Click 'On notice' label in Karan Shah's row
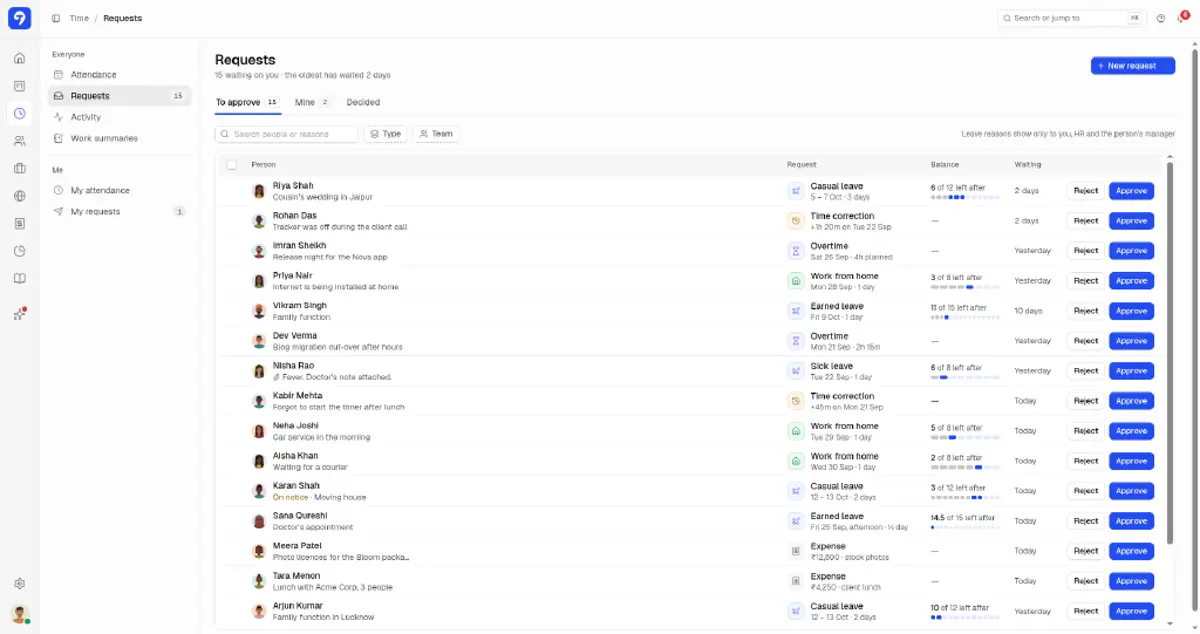Viewport: 1200px width, 634px height. (291, 497)
